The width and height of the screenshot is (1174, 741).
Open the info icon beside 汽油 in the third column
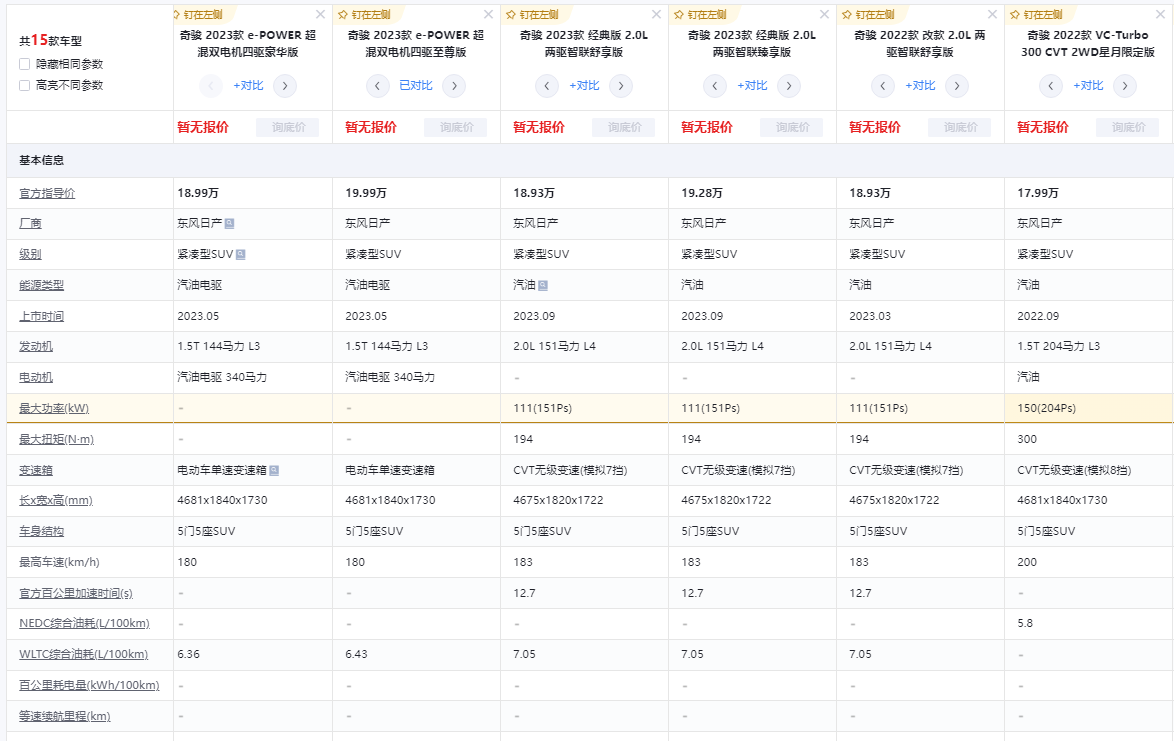tap(543, 285)
